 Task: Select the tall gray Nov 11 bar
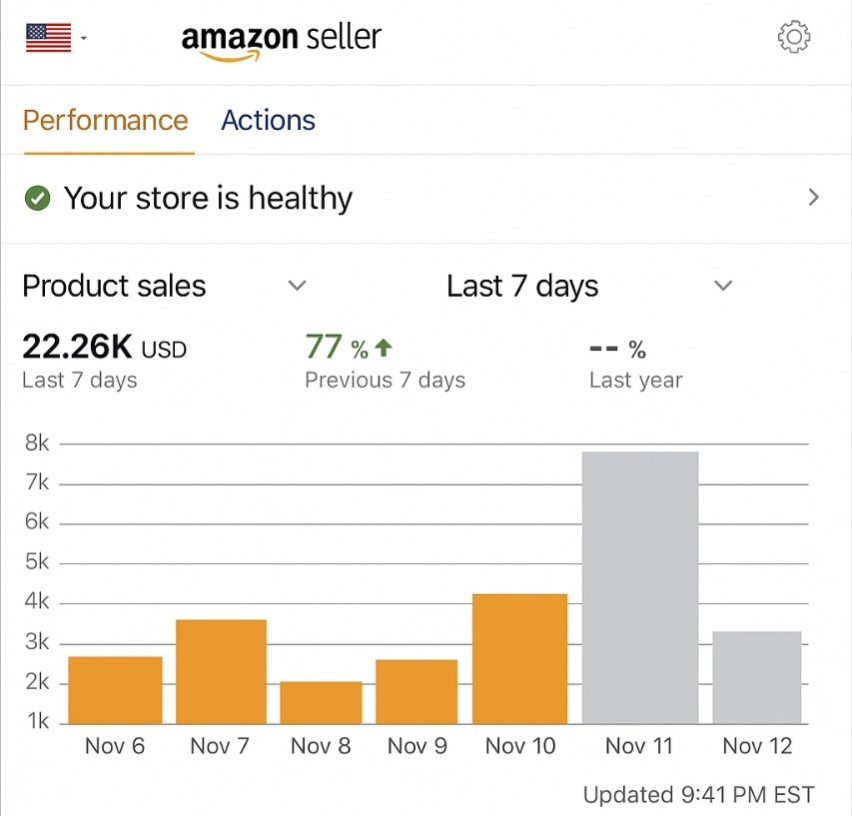640,588
